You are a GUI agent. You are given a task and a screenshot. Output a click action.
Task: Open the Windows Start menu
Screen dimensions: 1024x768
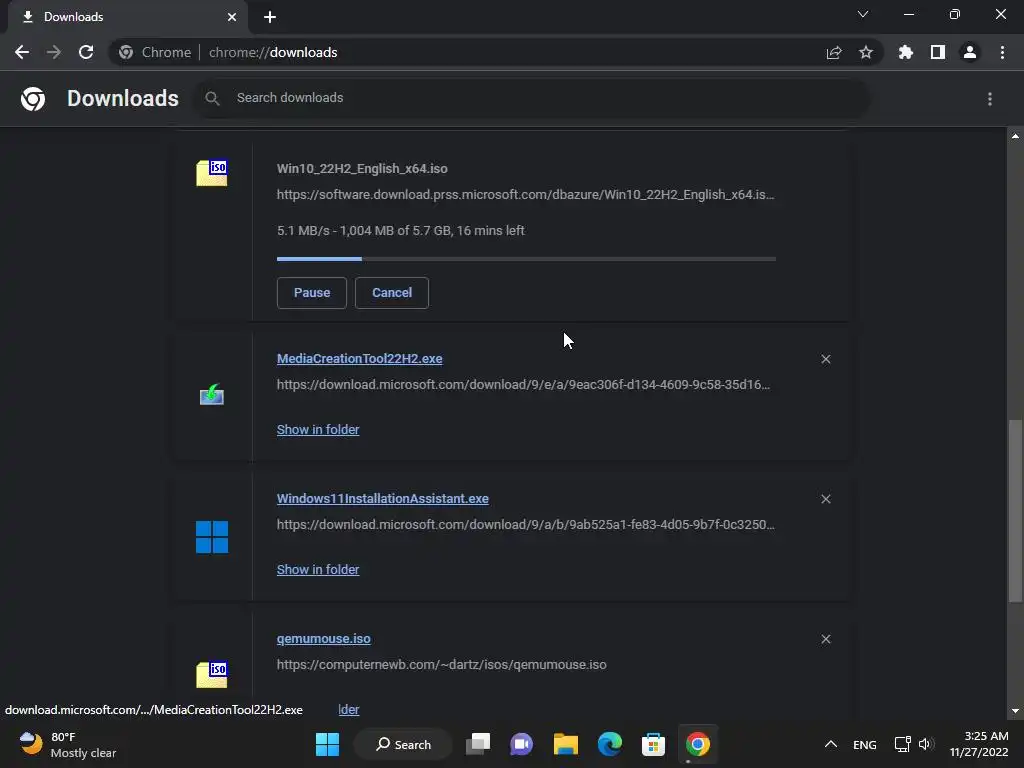(327, 744)
